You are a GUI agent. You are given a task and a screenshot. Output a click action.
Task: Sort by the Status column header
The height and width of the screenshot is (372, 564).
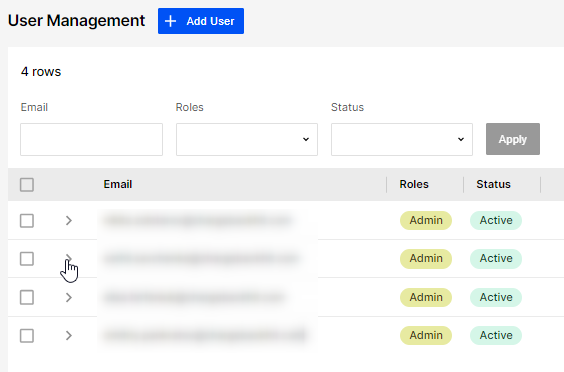[494, 184]
